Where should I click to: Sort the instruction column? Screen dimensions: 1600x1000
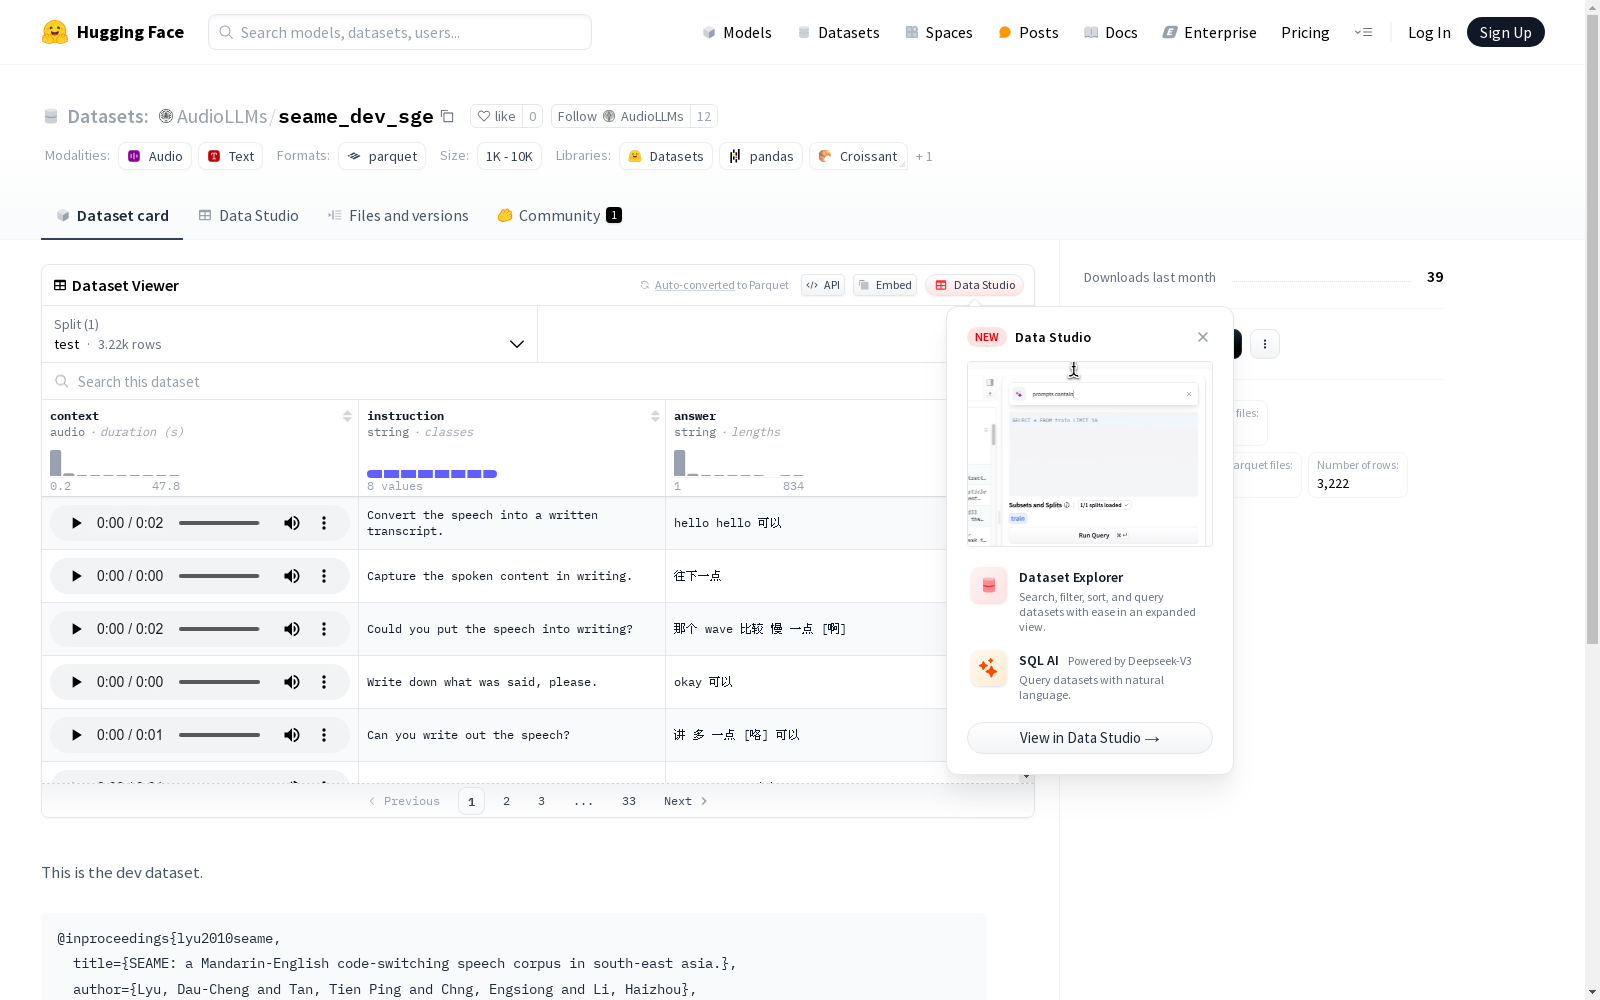point(655,416)
